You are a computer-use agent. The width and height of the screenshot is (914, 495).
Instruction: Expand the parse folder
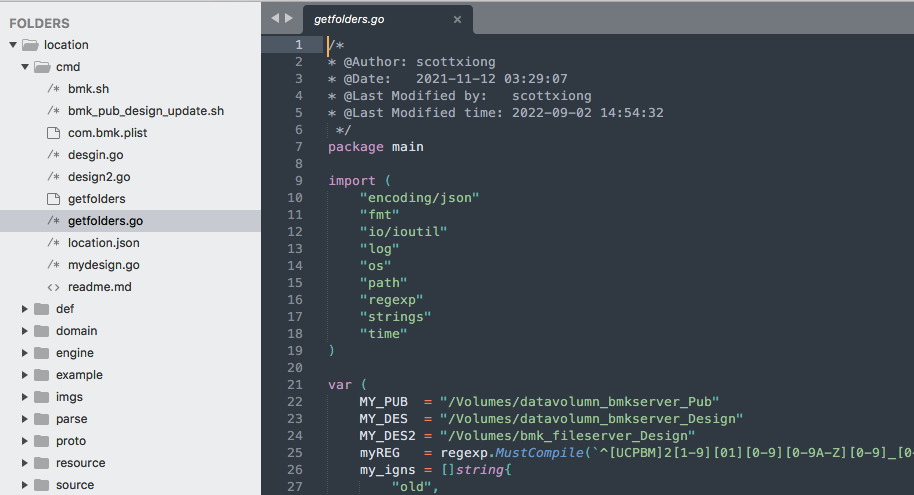(x=24, y=419)
